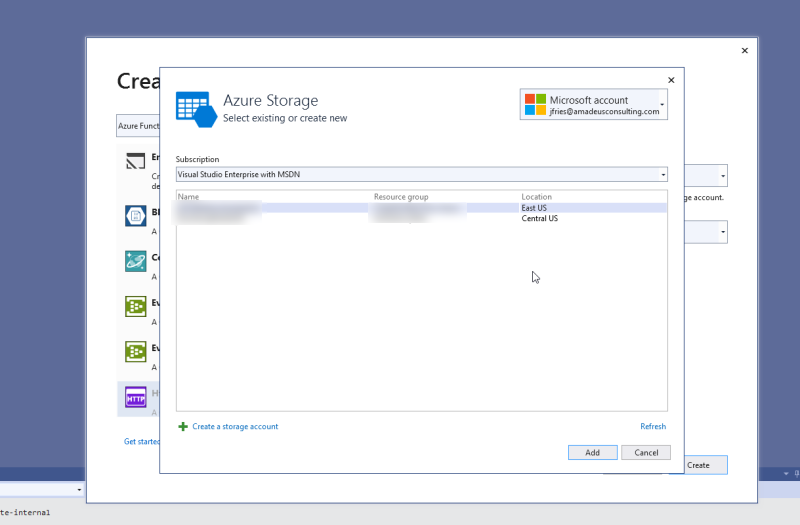Screen dimensions: 800x525
Task: Open the Azure Functions version dropdown
Action: pyautogui.click(x=138, y=126)
